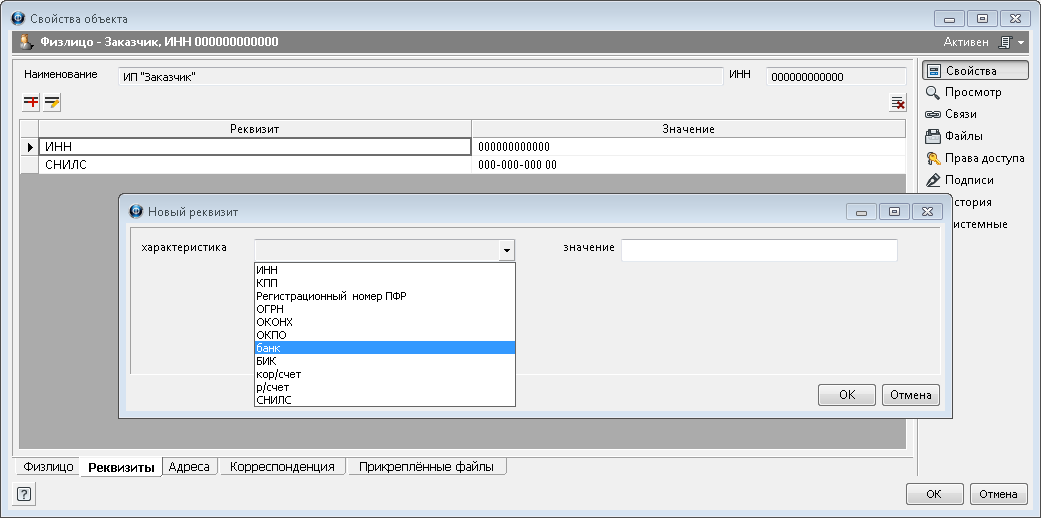Click the help question mark icon

click(23, 494)
